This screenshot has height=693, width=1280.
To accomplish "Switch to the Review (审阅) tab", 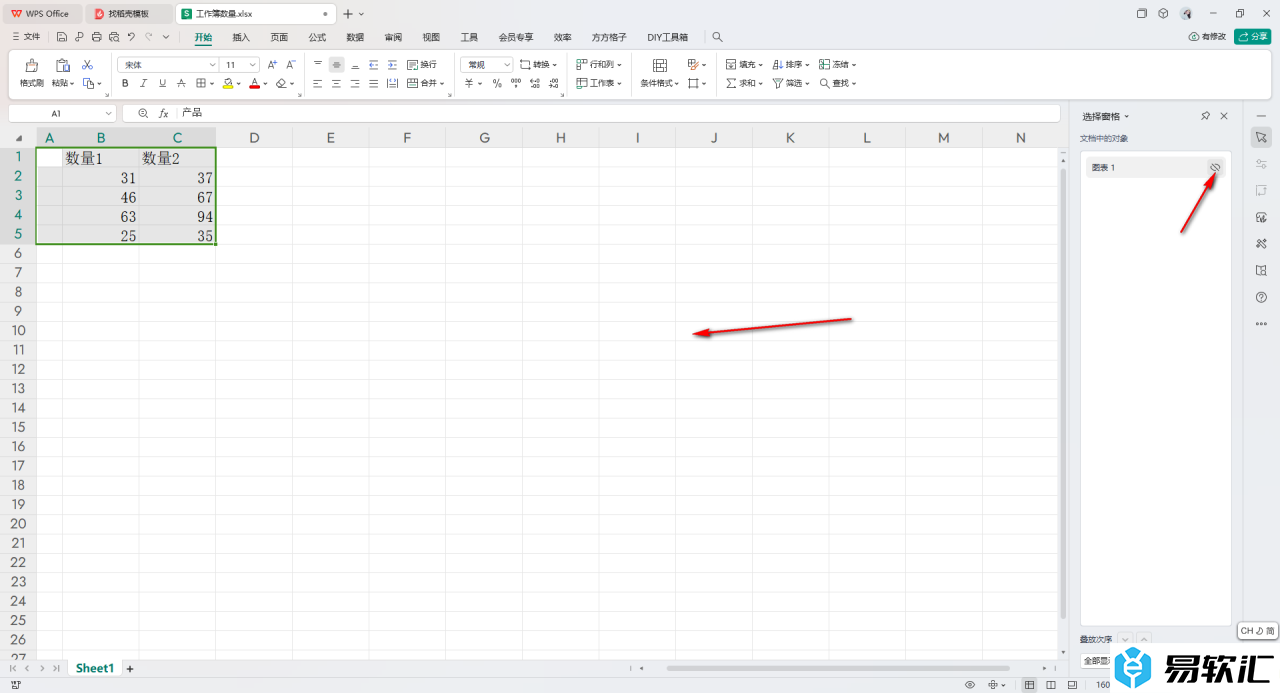I will (x=393, y=37).
